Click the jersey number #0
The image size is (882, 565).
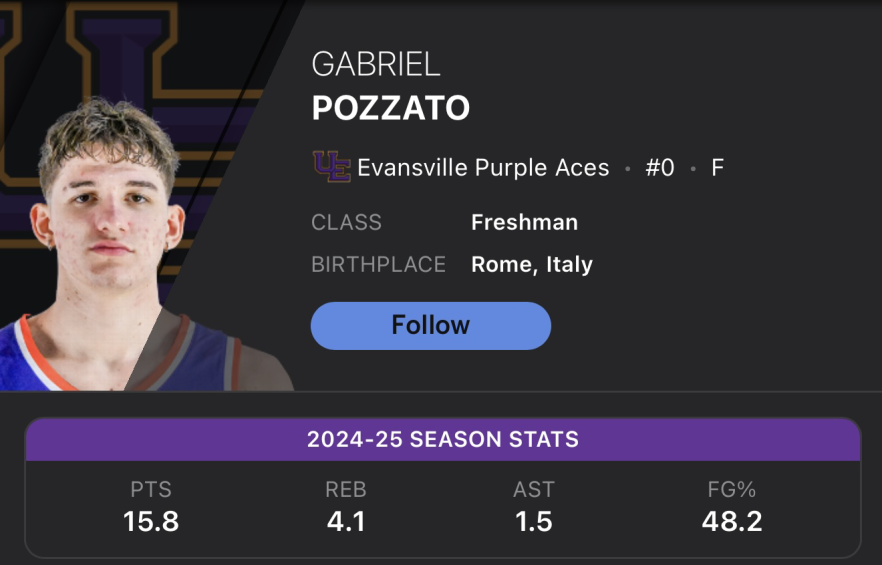tap(660, 168)
